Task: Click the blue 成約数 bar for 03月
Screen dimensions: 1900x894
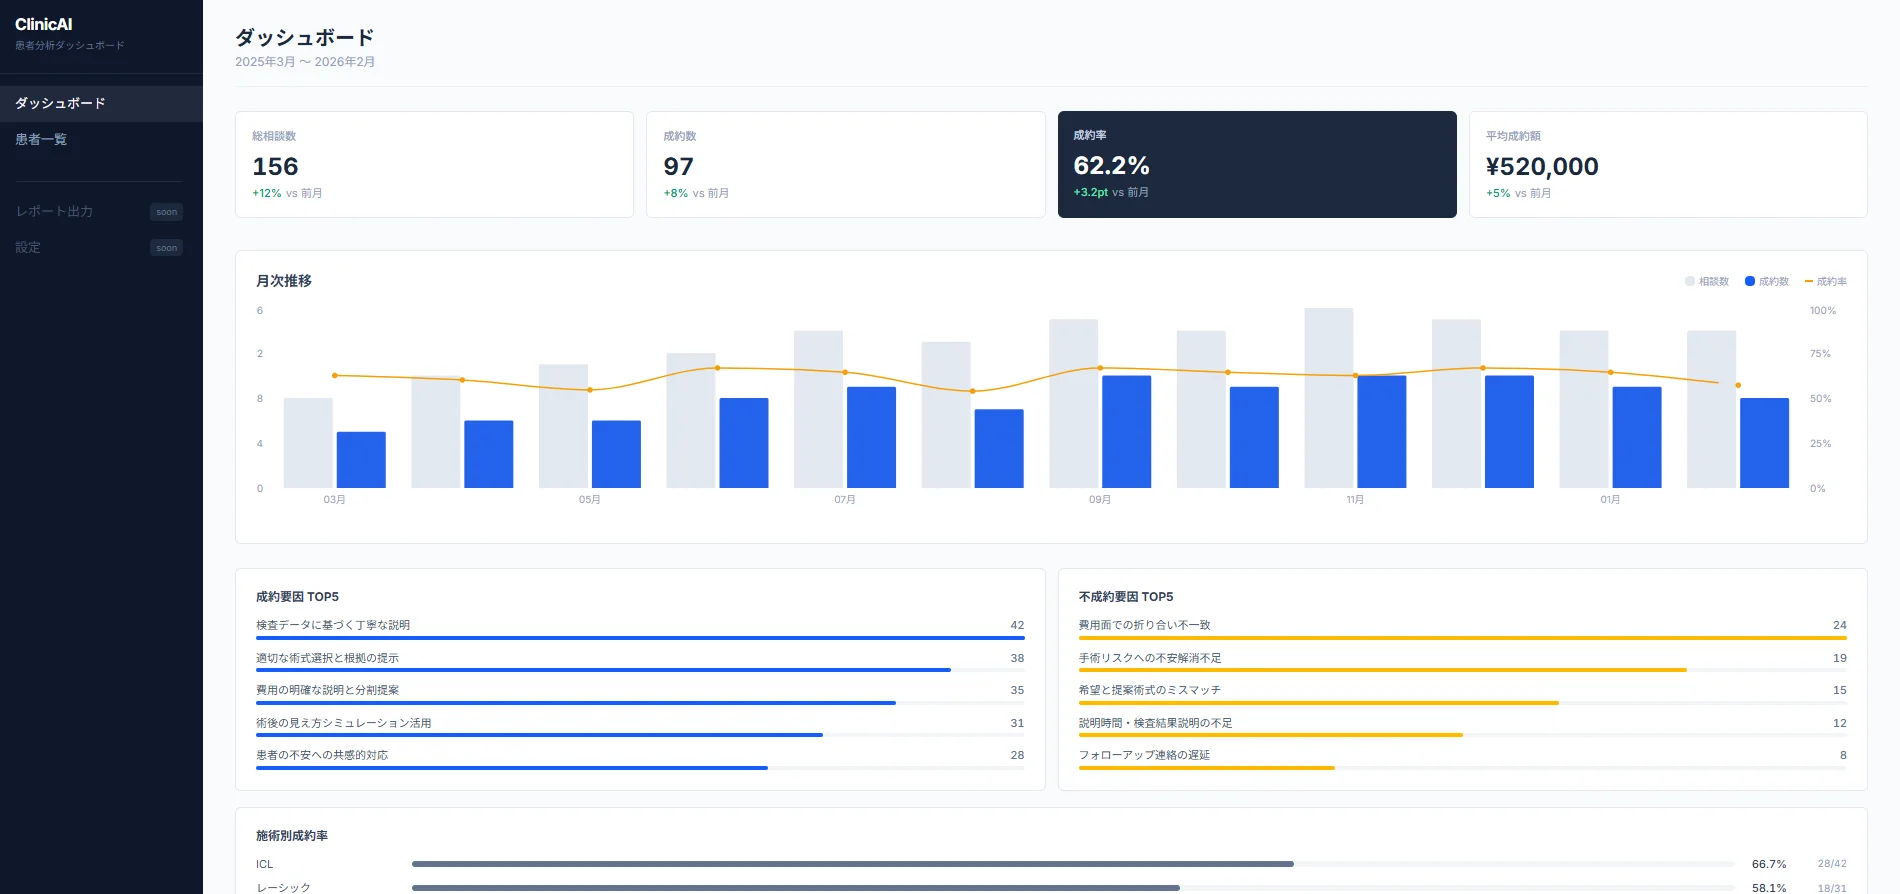Action: coord(361,460)
